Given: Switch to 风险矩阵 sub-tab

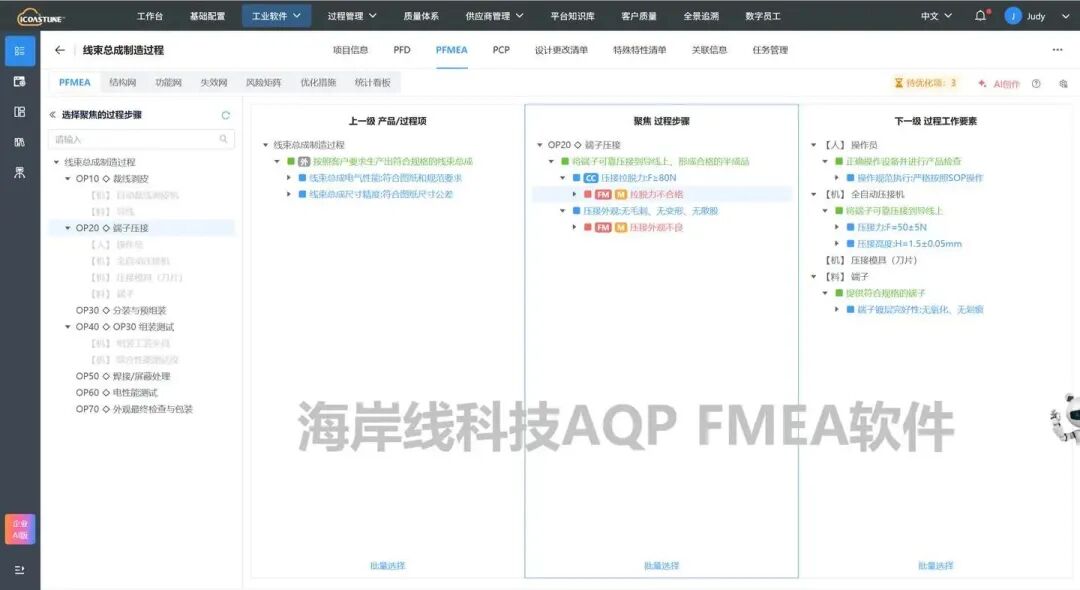Looking at the screenshot, I should pos(263,83).
